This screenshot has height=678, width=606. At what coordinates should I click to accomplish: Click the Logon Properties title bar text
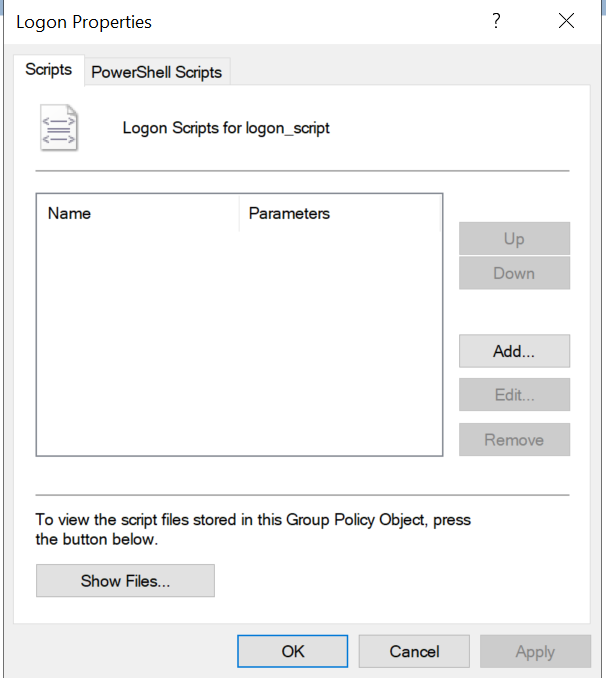coord(84,21)
